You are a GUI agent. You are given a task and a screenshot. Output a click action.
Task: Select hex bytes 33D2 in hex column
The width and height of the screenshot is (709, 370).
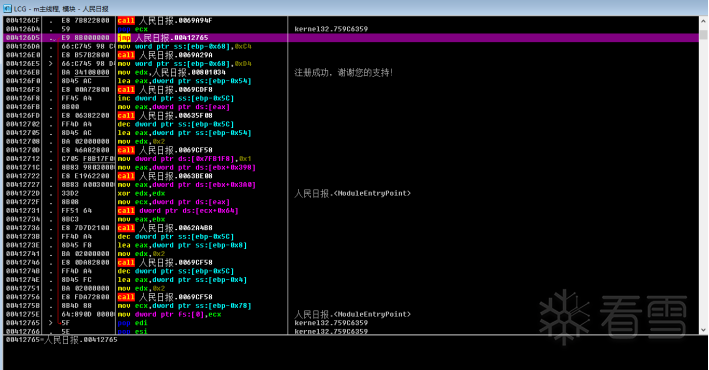[x=70, y=193]
